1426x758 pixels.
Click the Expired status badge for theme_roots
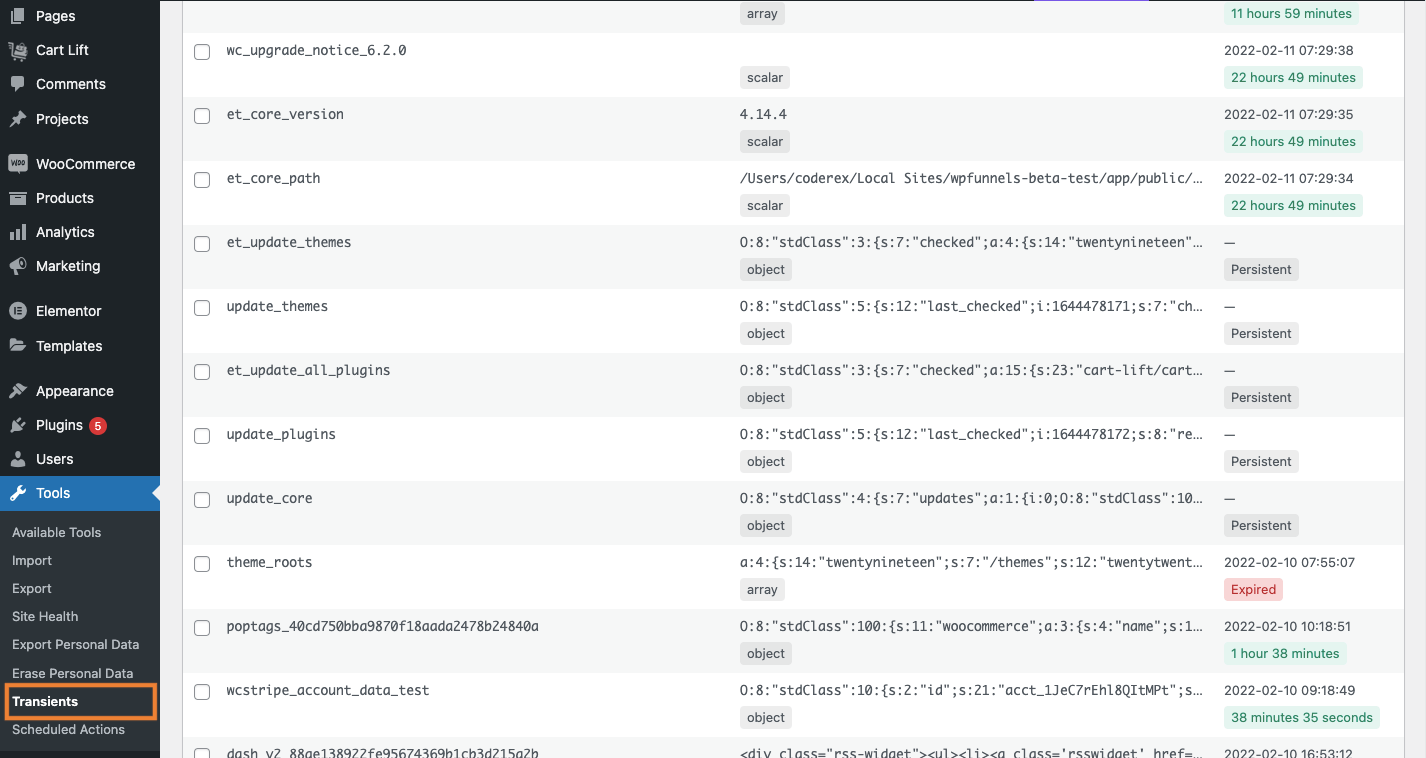[1254, 589]
